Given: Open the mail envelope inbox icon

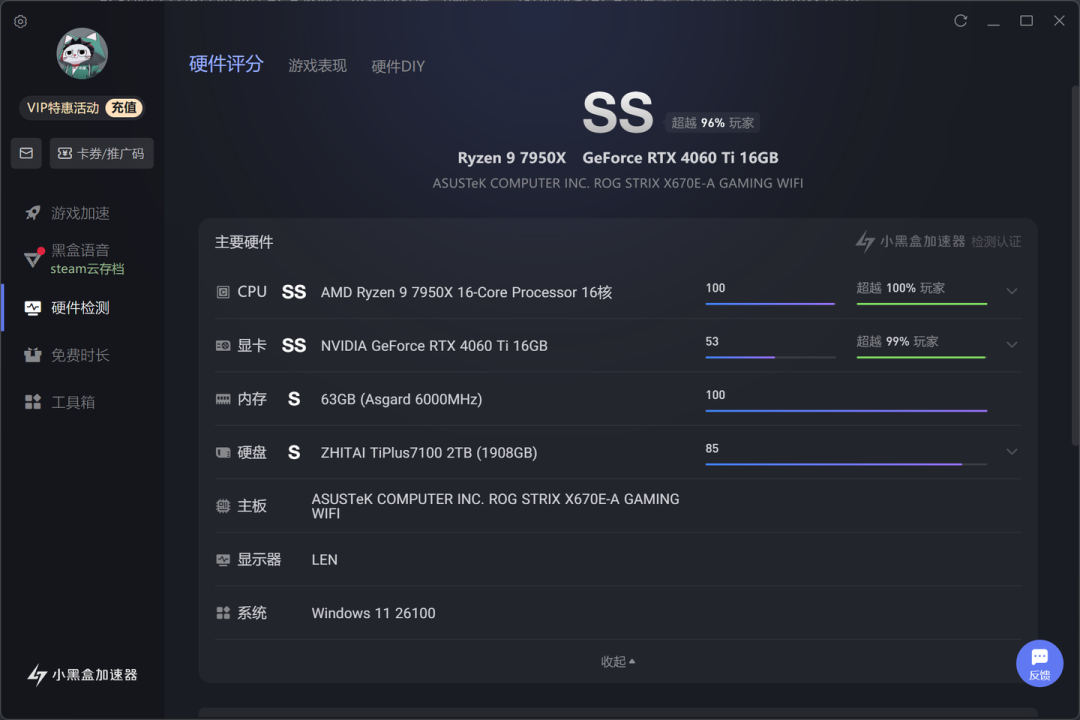Looking at the screenshot, I should 26,153.
